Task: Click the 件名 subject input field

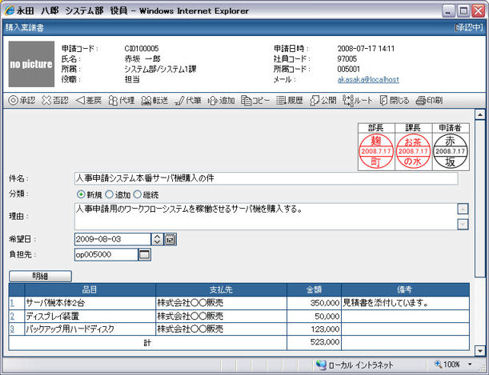Action: [266, 178]
